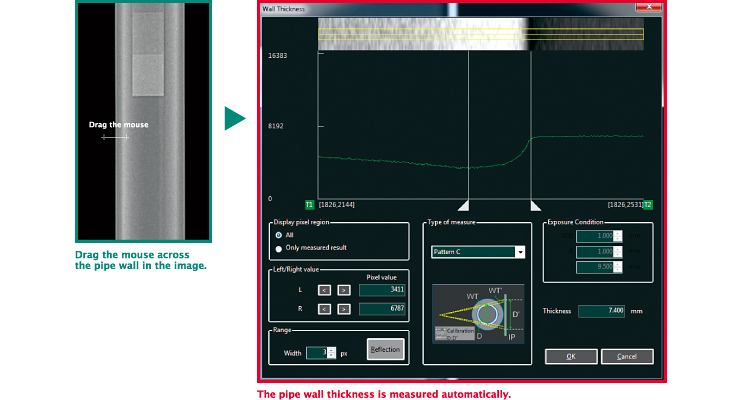The height and width of the screenshot is (400, 736).
Task: Shift the R value left with its < arrow
Action: 325,310
